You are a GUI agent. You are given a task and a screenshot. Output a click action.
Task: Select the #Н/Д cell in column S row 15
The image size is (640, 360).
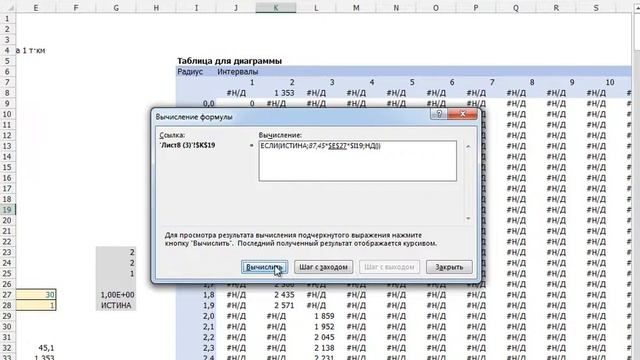pos(596,167)
